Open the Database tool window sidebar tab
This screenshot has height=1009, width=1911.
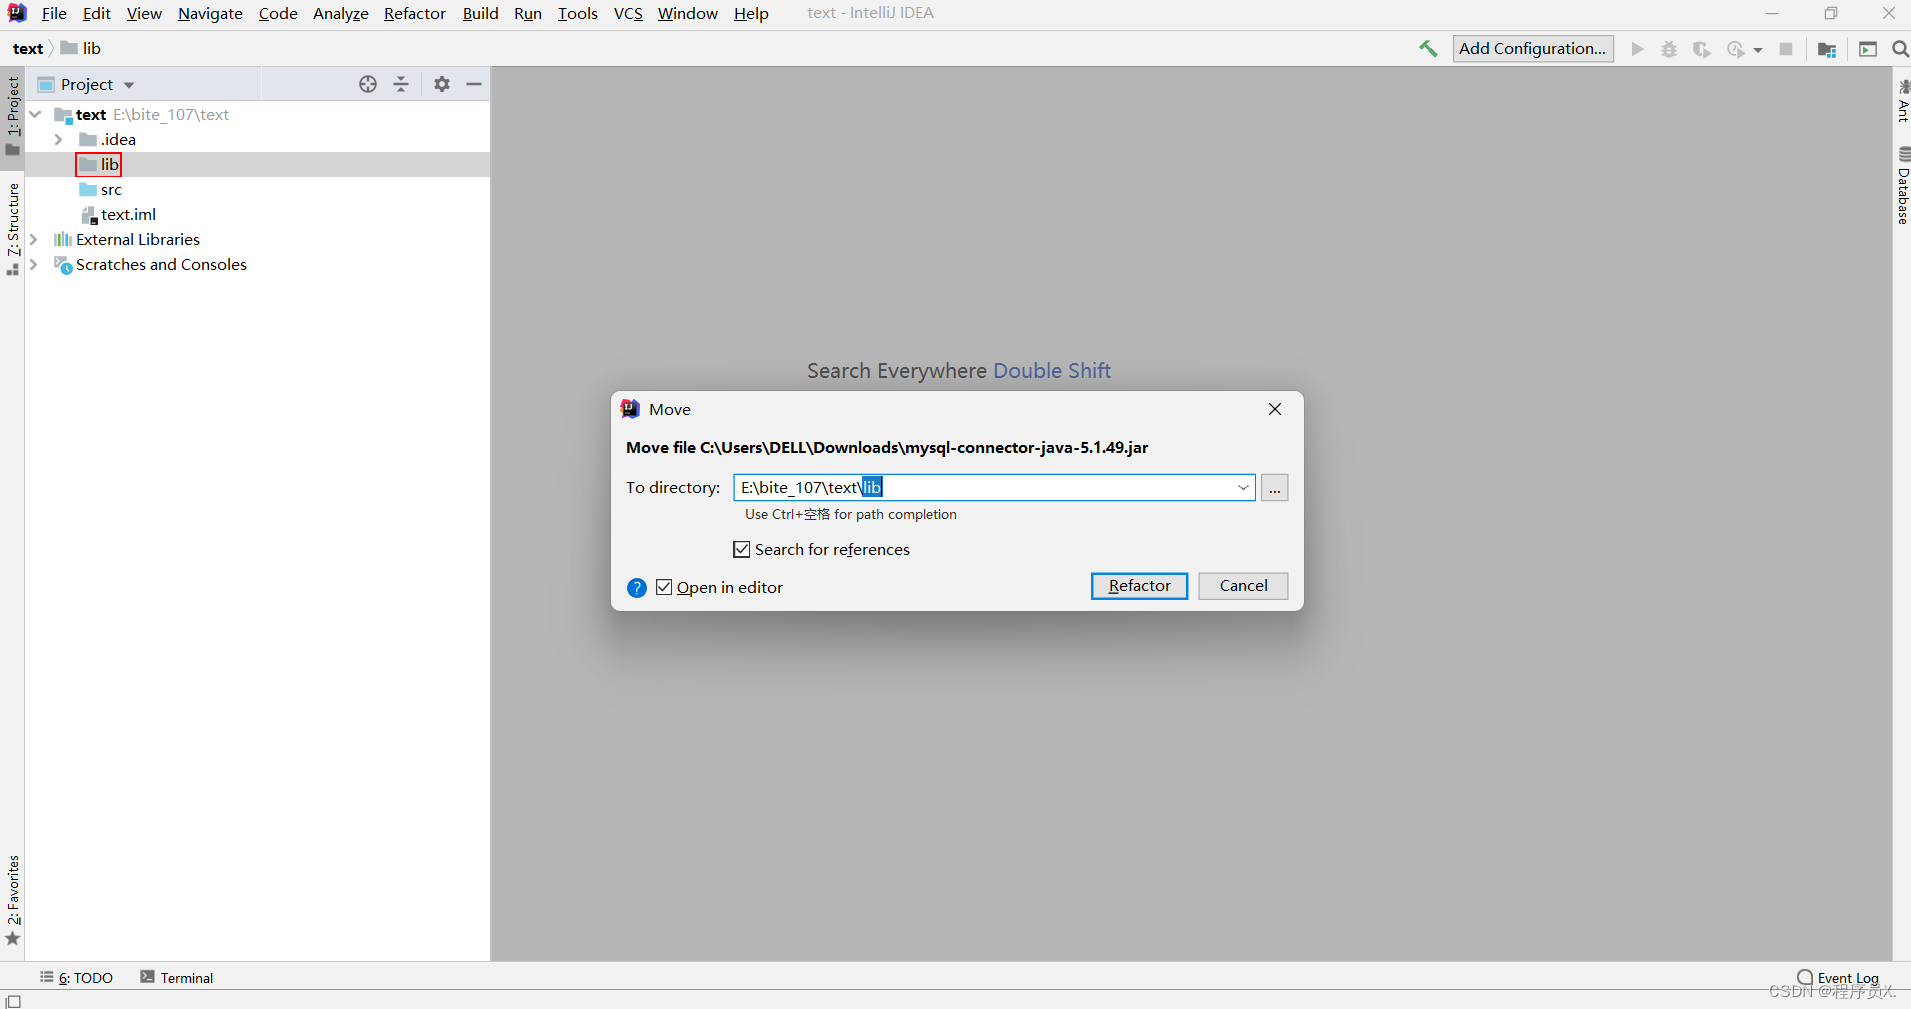[x=1902, y=186]
